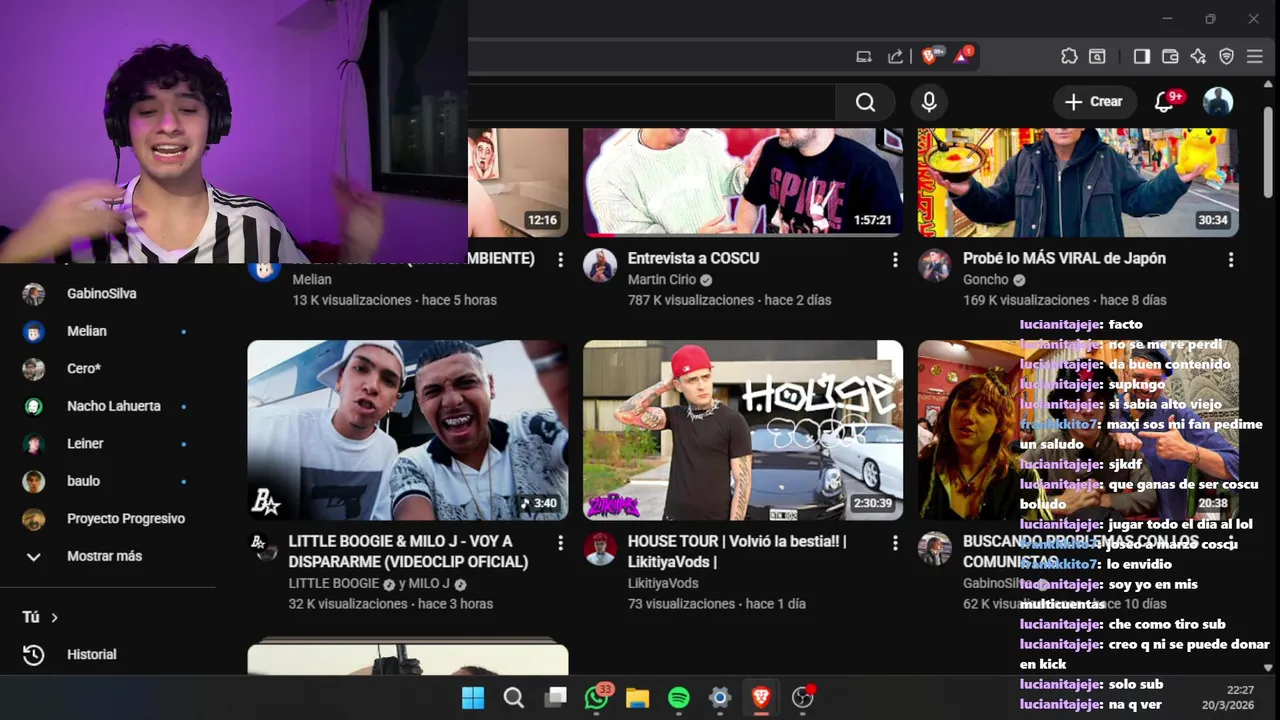Screen dimensions: 1280x720
Task: Click the Crear button
Action: [x=1094, y=102]
